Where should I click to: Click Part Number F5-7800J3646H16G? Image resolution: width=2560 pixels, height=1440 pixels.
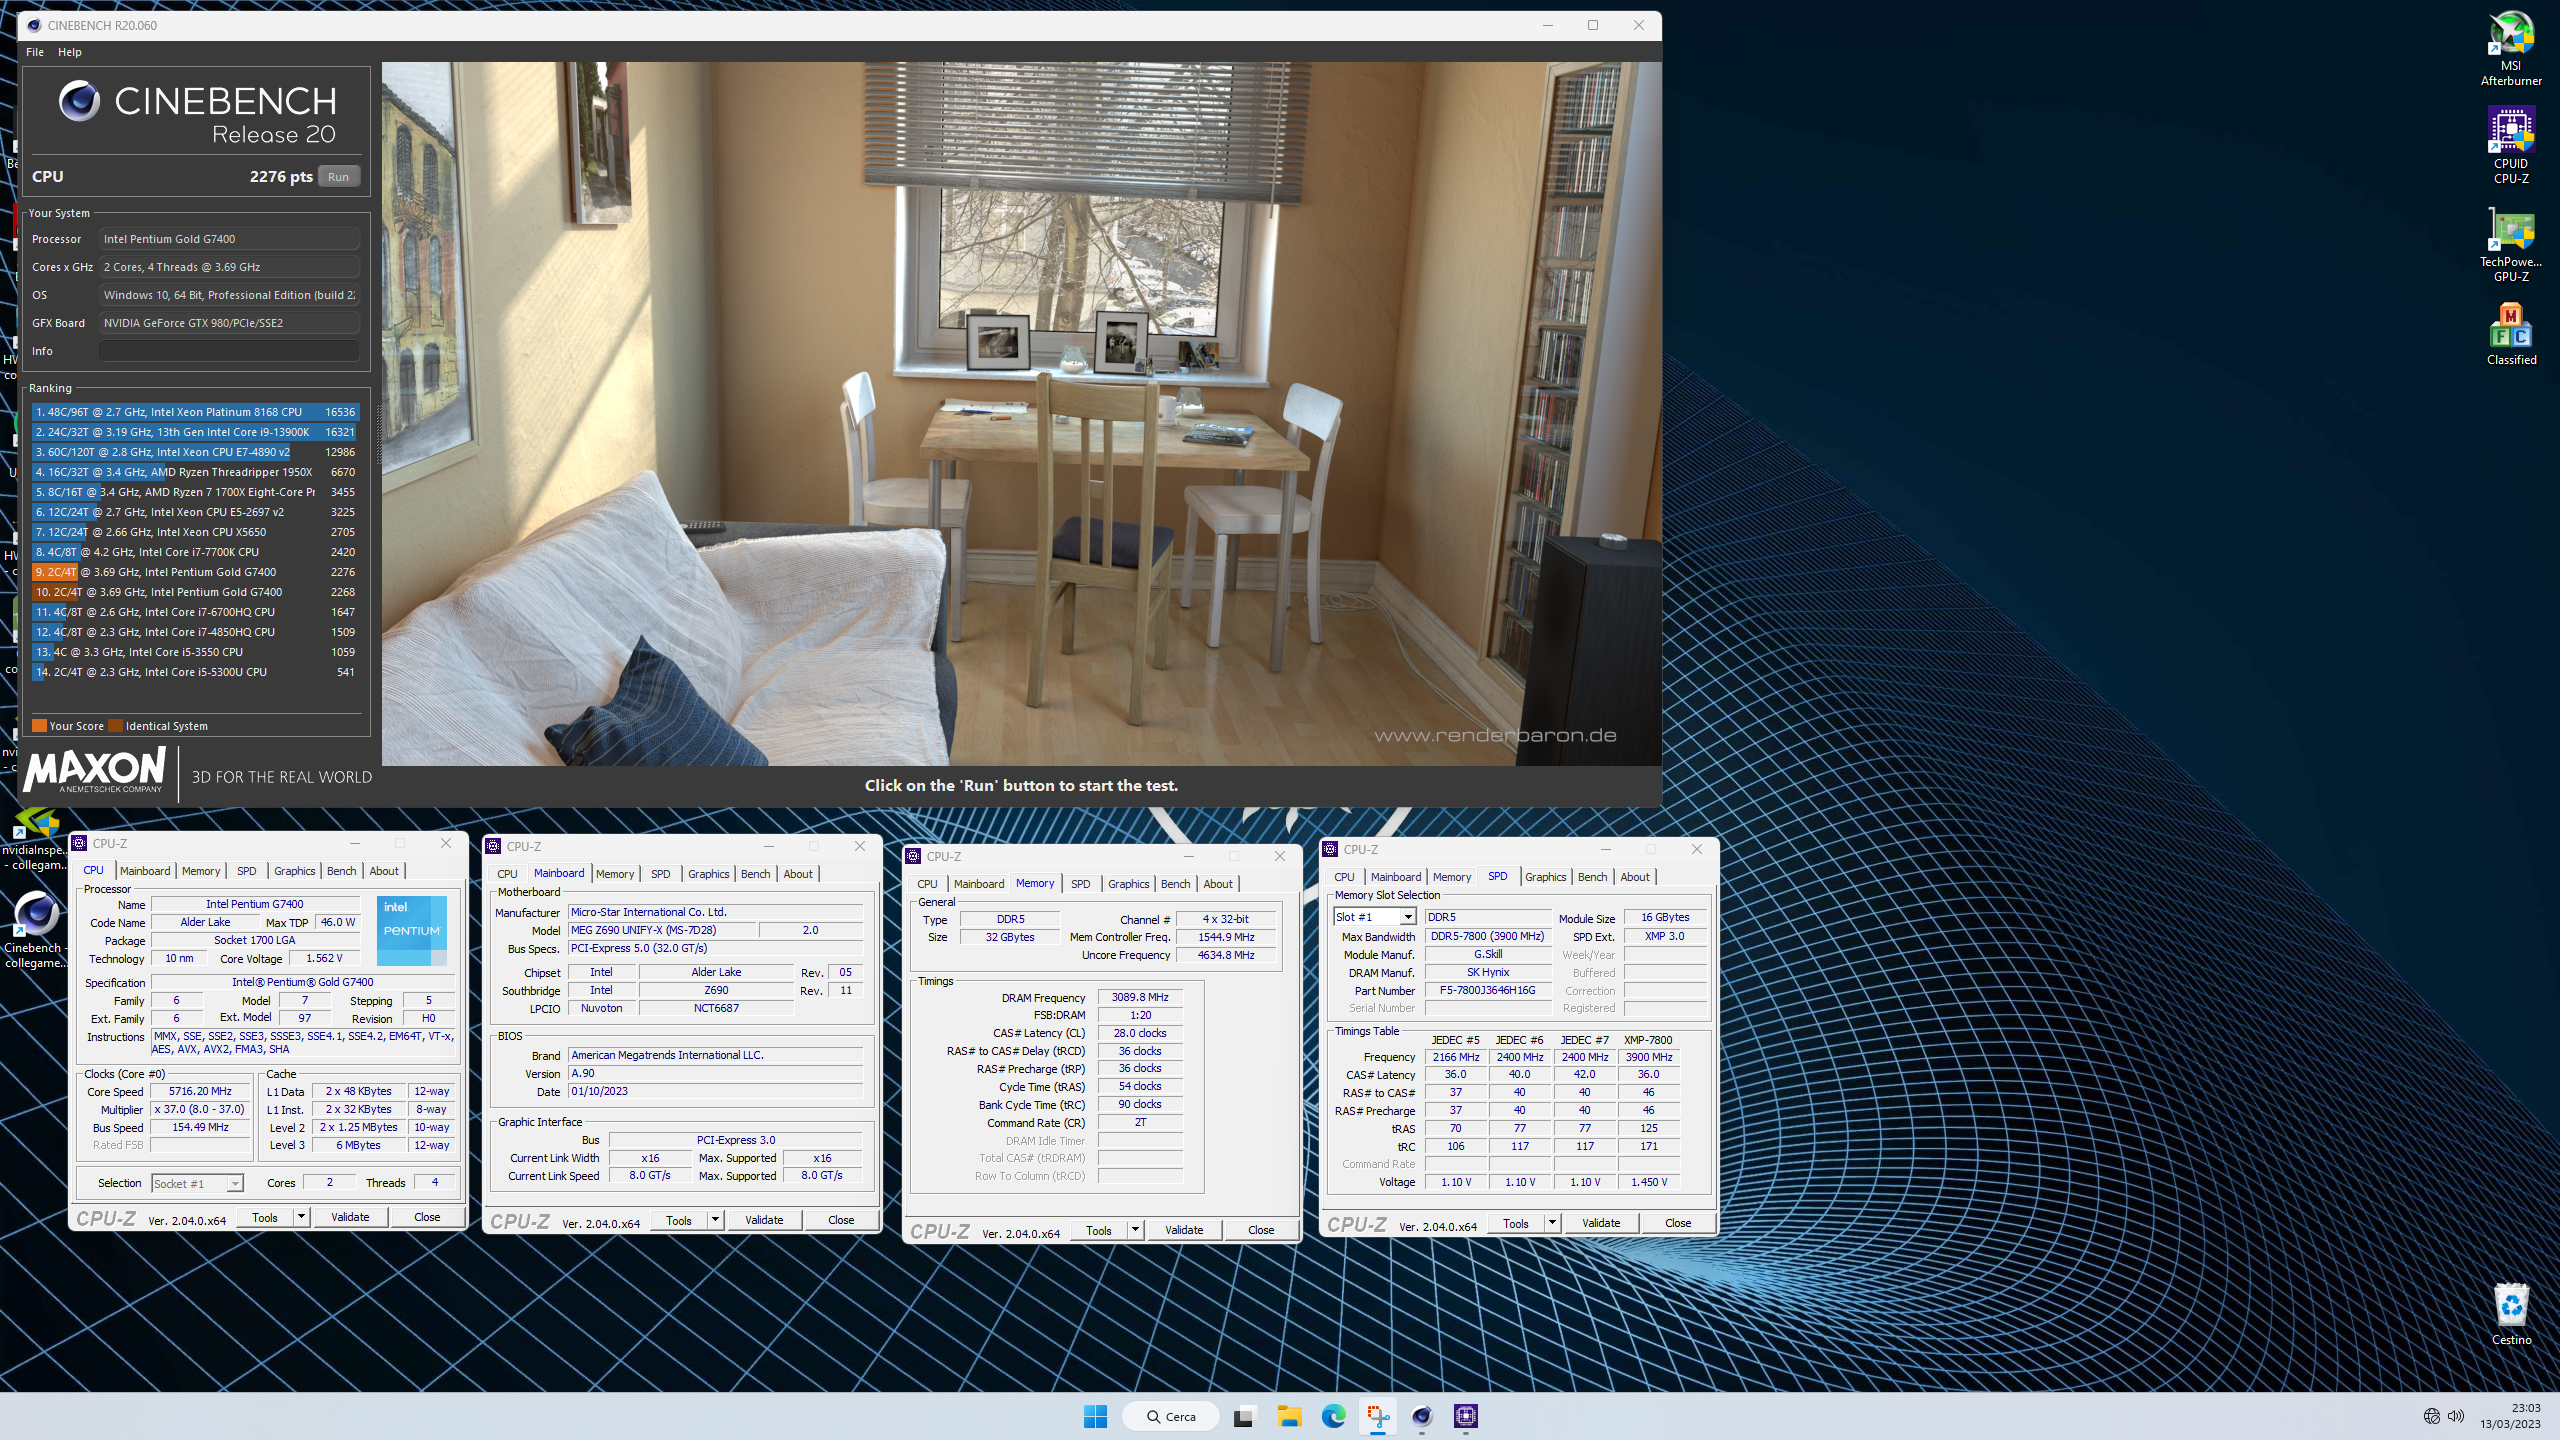[1487, 990]
